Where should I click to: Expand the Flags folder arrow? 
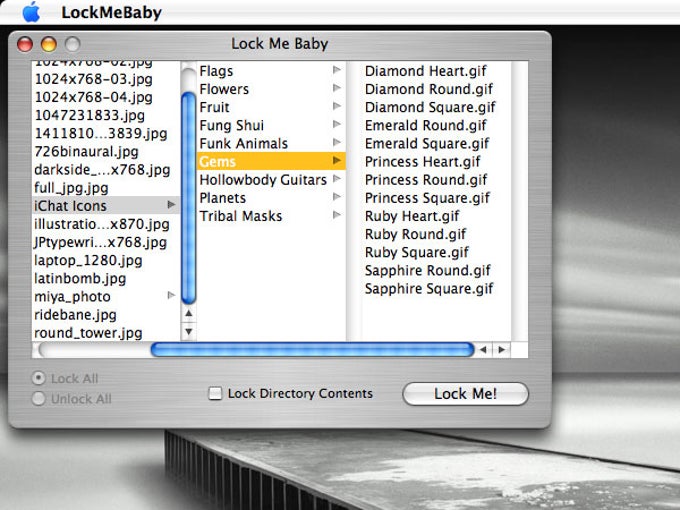tap(337, 70)
